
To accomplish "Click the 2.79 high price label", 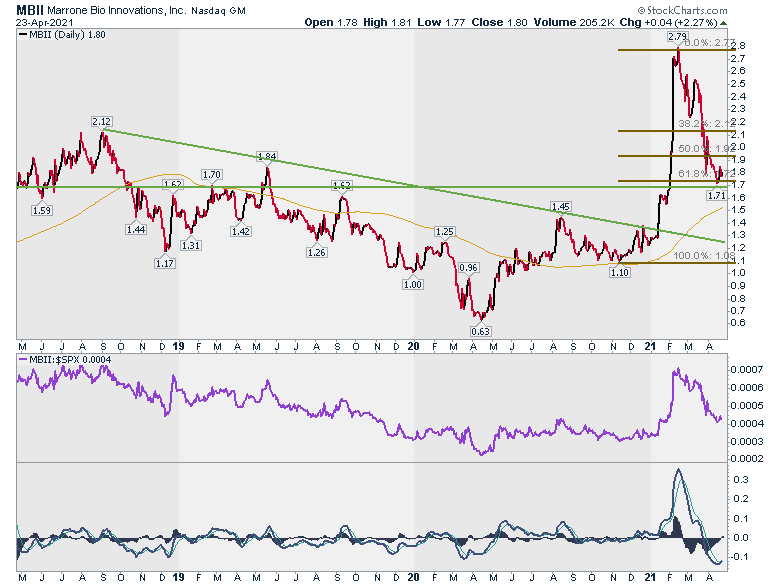I will (677, 36).
